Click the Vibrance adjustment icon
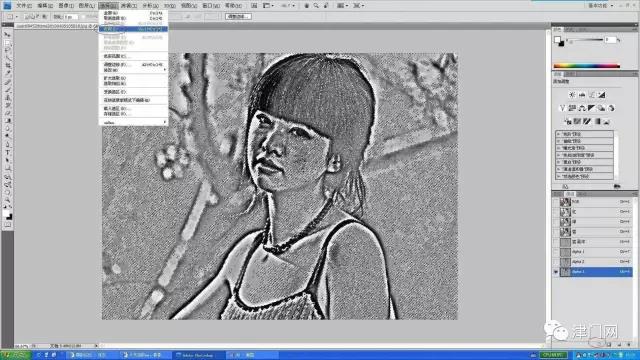Screen dimensions: 640x360 [x=562, y=108]
